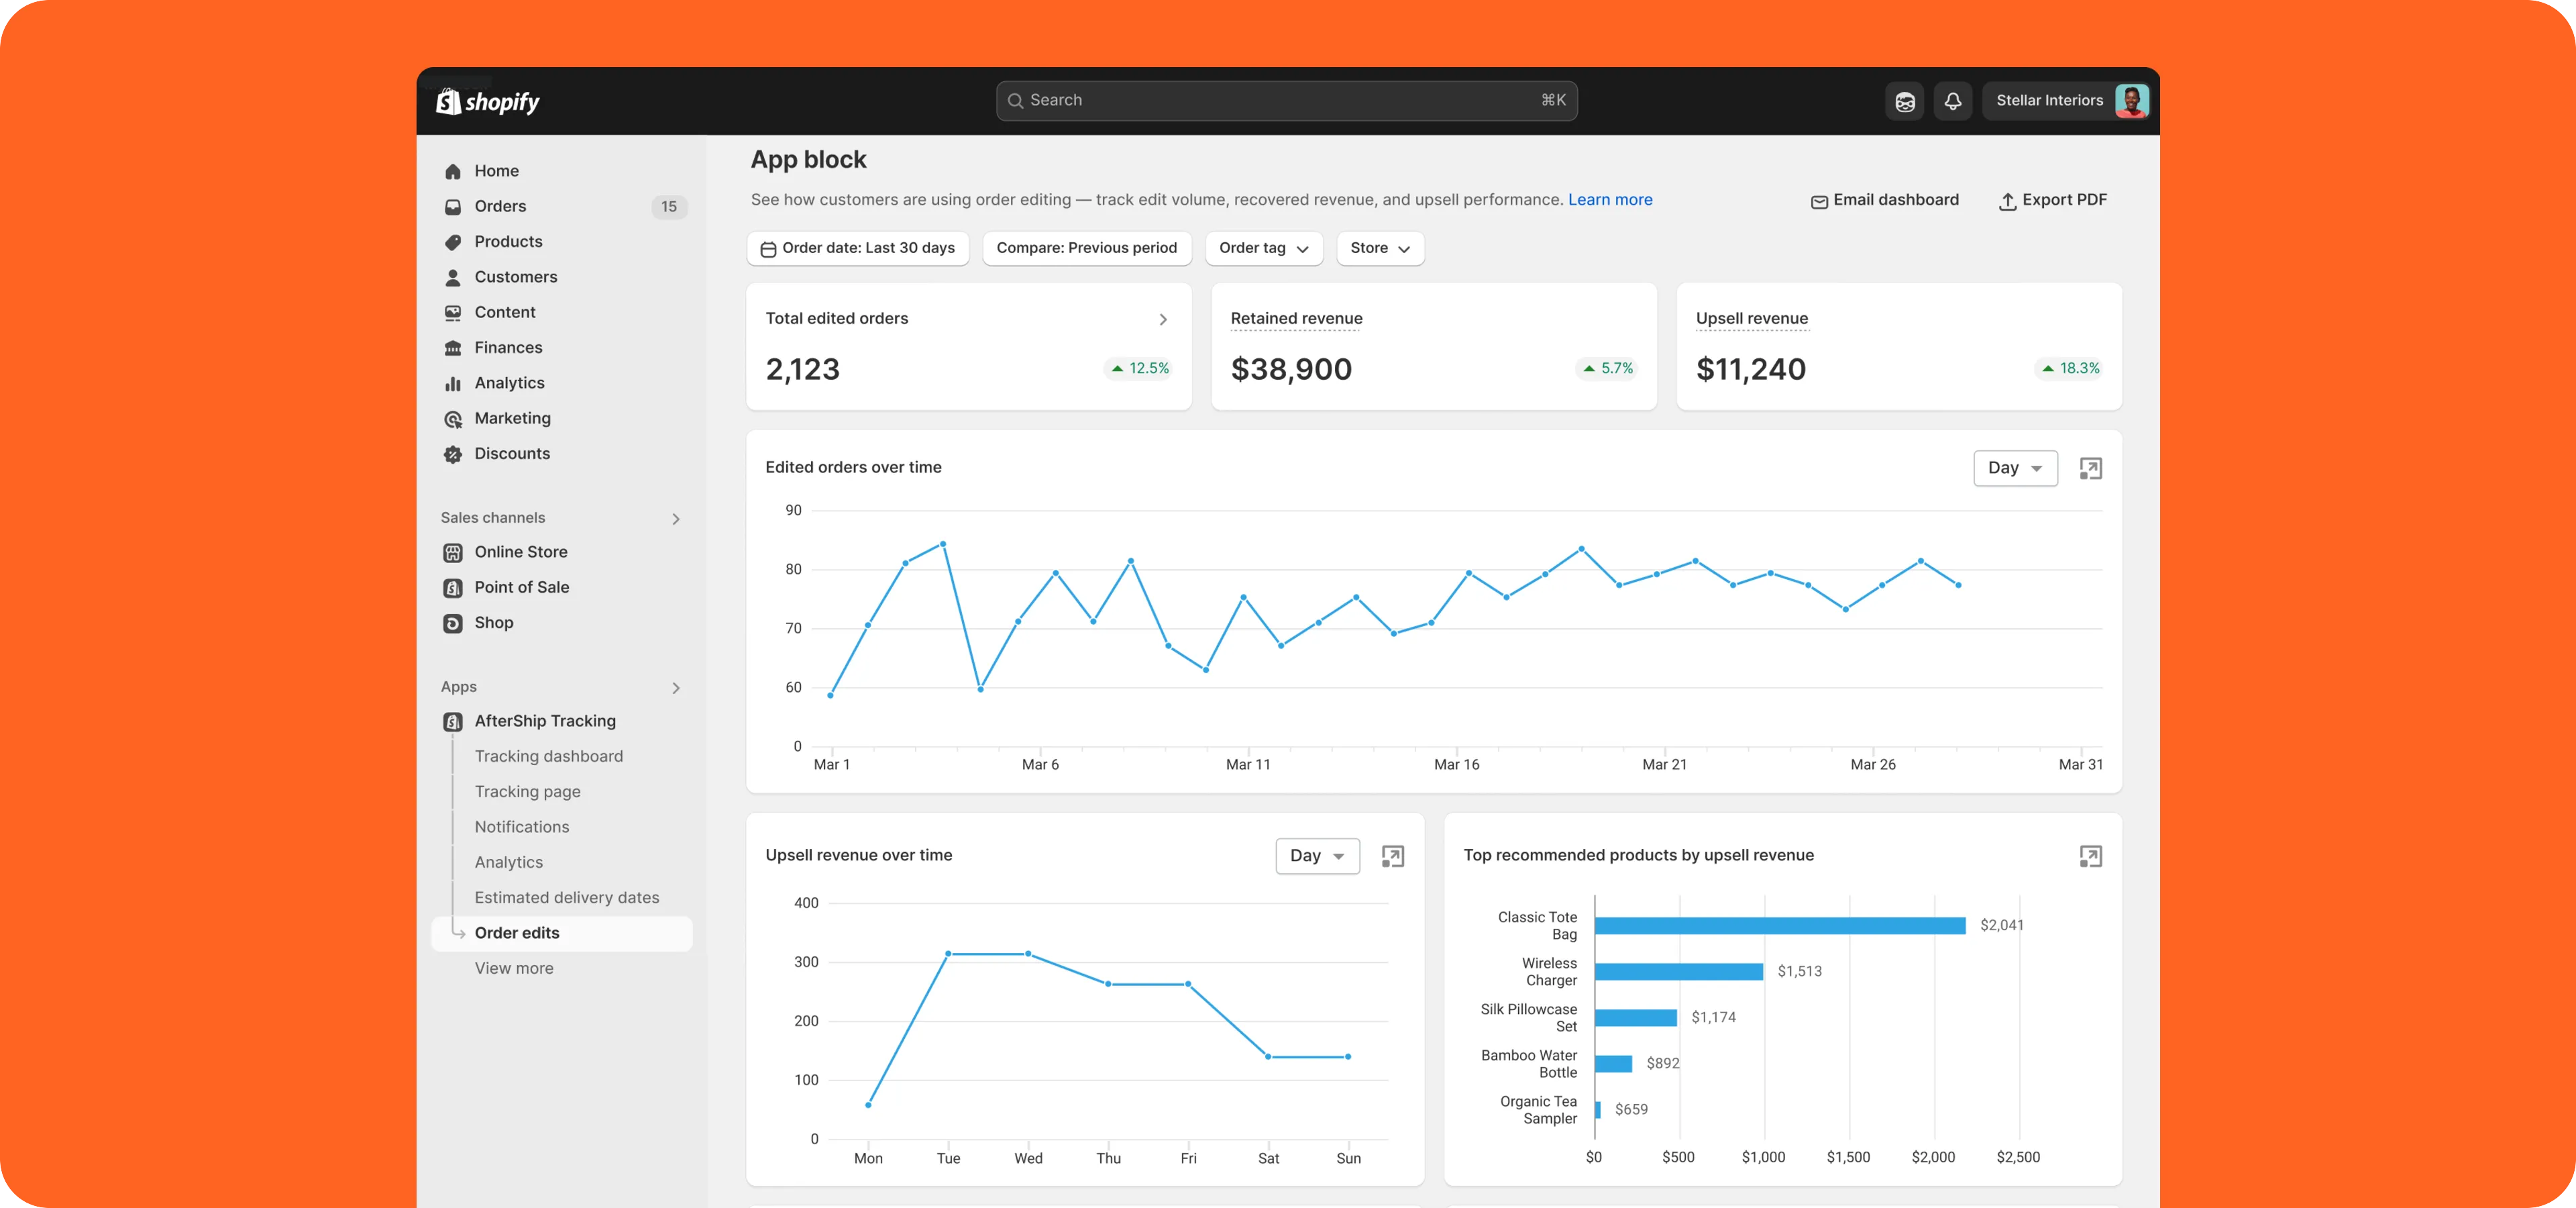
Task: Open the Store filter dropdown
Action: (x=1380, y=248)
